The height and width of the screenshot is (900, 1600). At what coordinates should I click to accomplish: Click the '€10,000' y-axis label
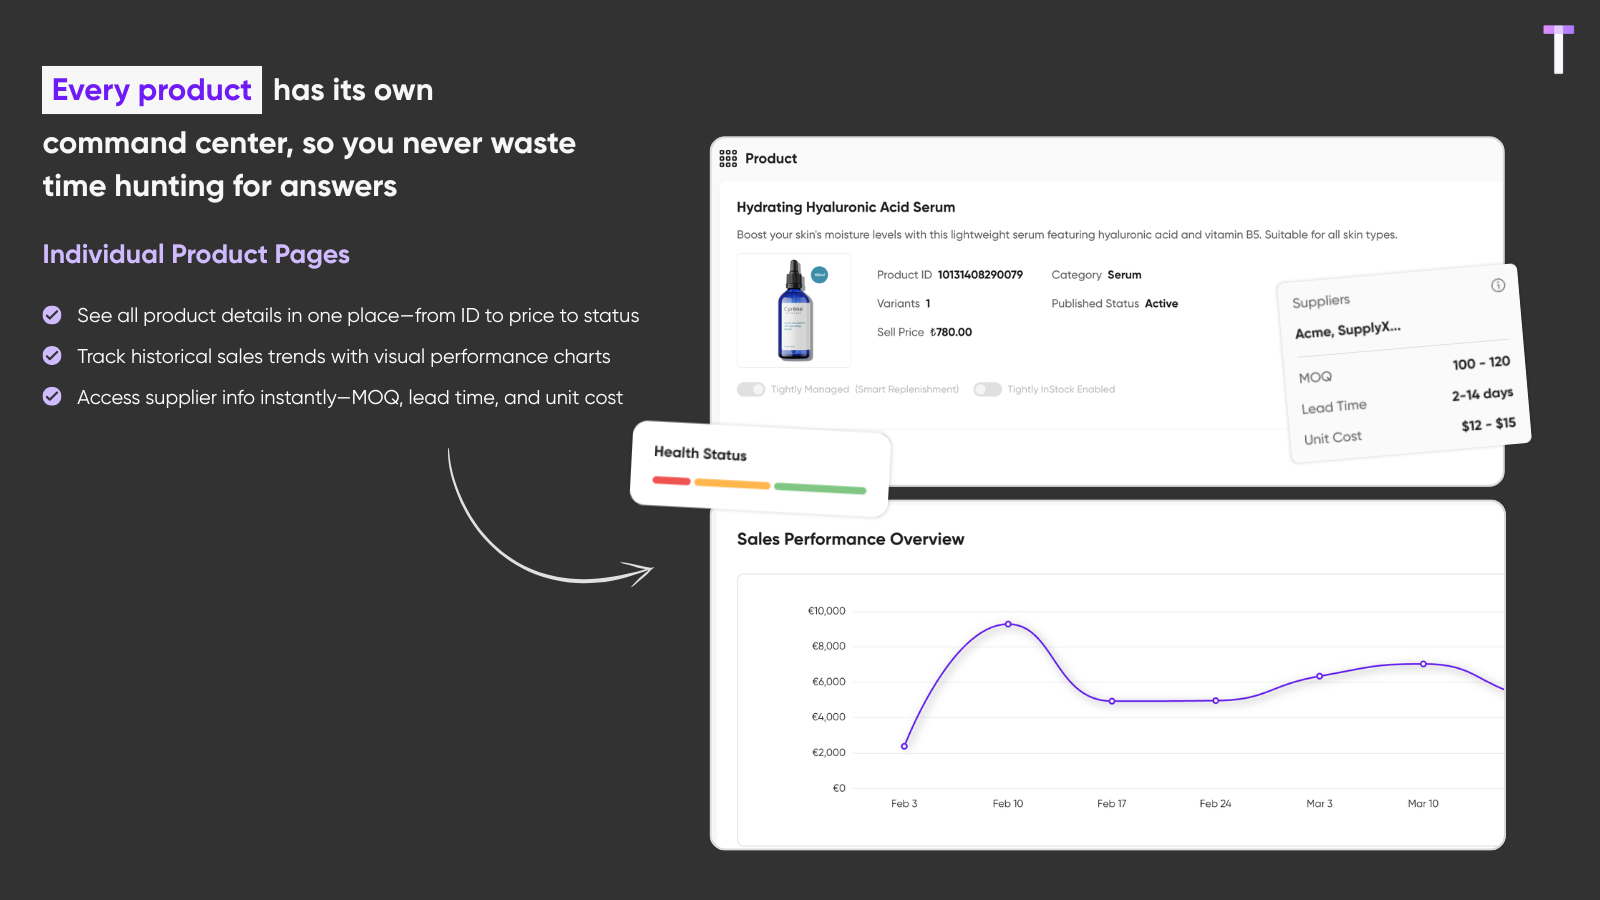[x=827, y=611]
